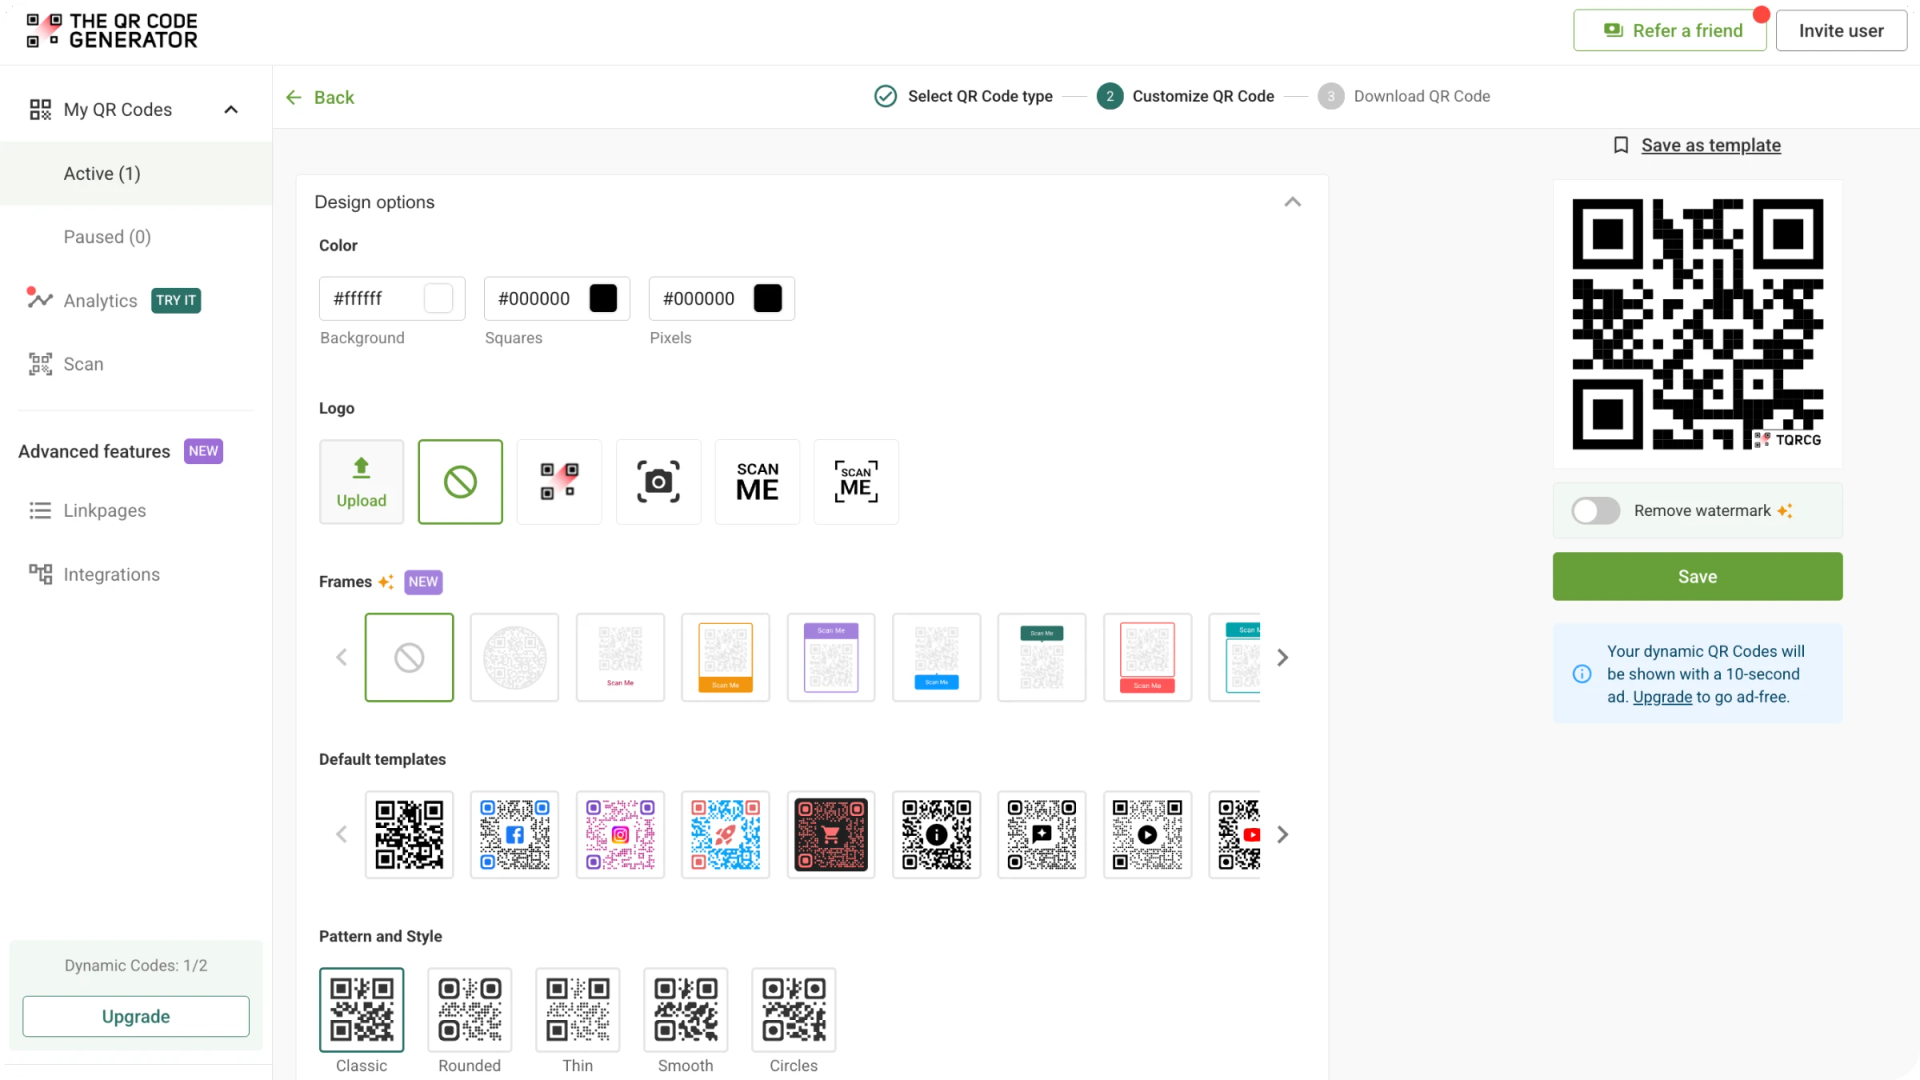This screenshot has width=1920, height=1080.
Task: Upload a custom logo
Action: coord(361,482)
